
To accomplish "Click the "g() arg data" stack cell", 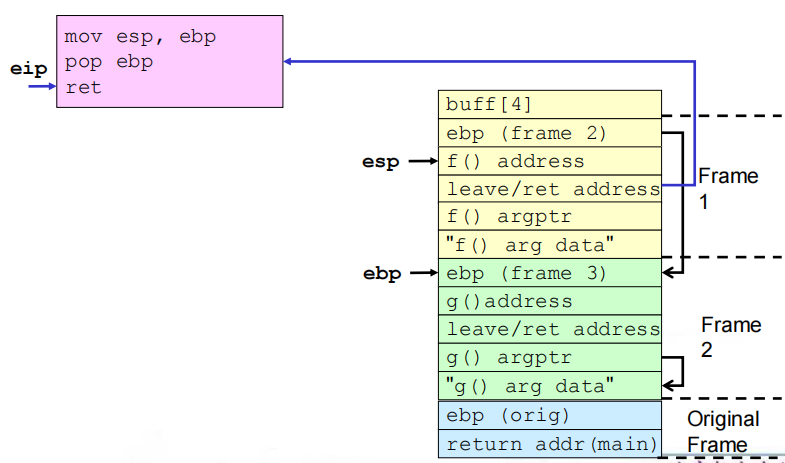I will point(549,386).
